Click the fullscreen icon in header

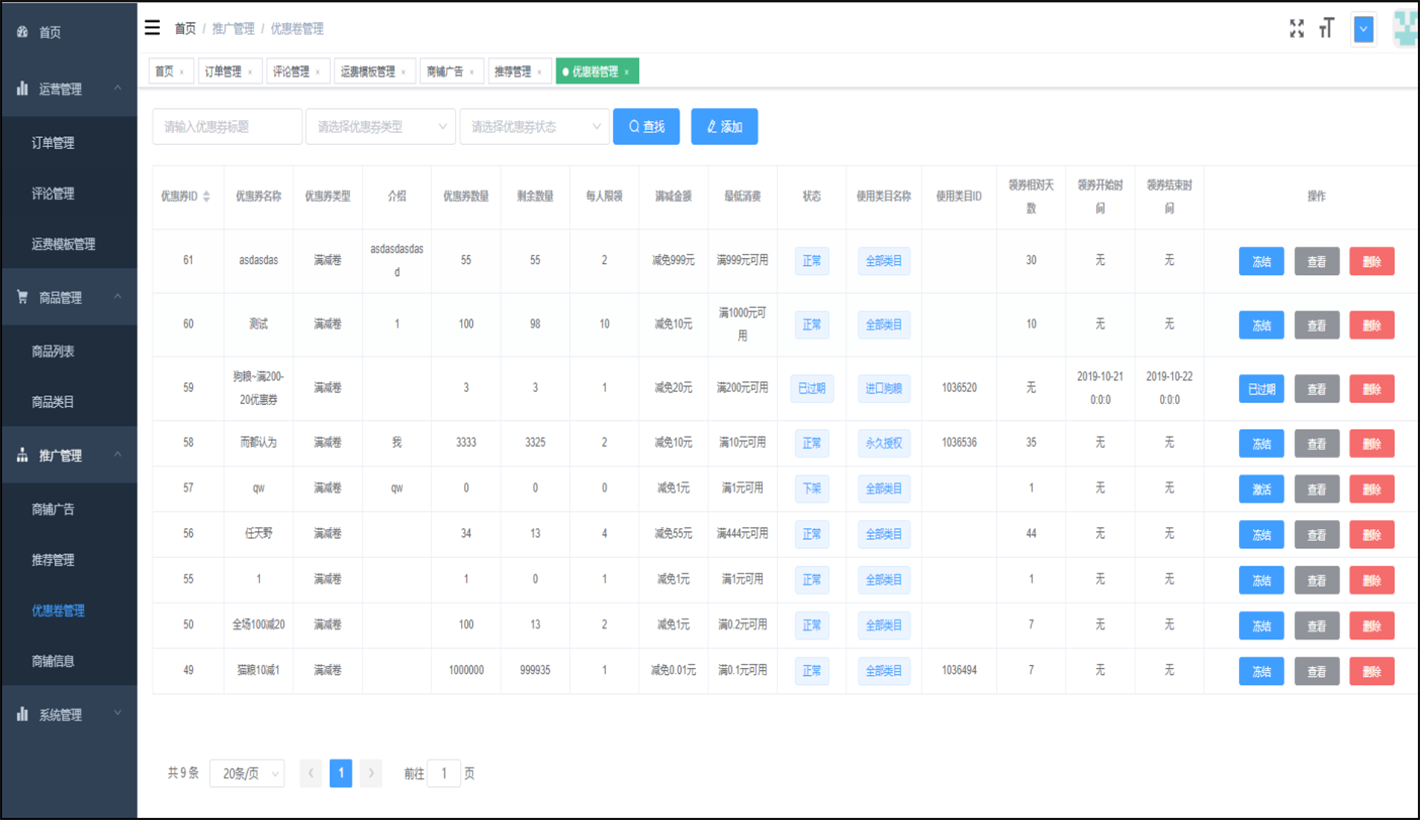pyautogui.click(x=1297, y=28)
